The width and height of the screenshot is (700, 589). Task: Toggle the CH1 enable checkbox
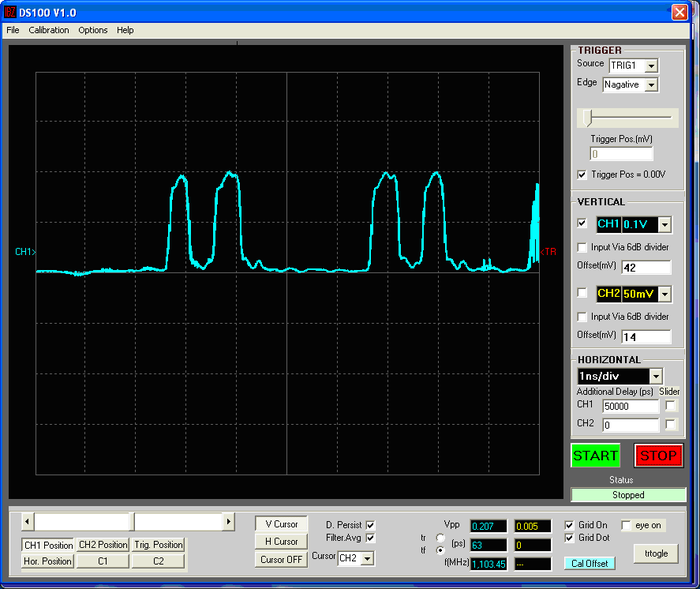coord(582,223)
